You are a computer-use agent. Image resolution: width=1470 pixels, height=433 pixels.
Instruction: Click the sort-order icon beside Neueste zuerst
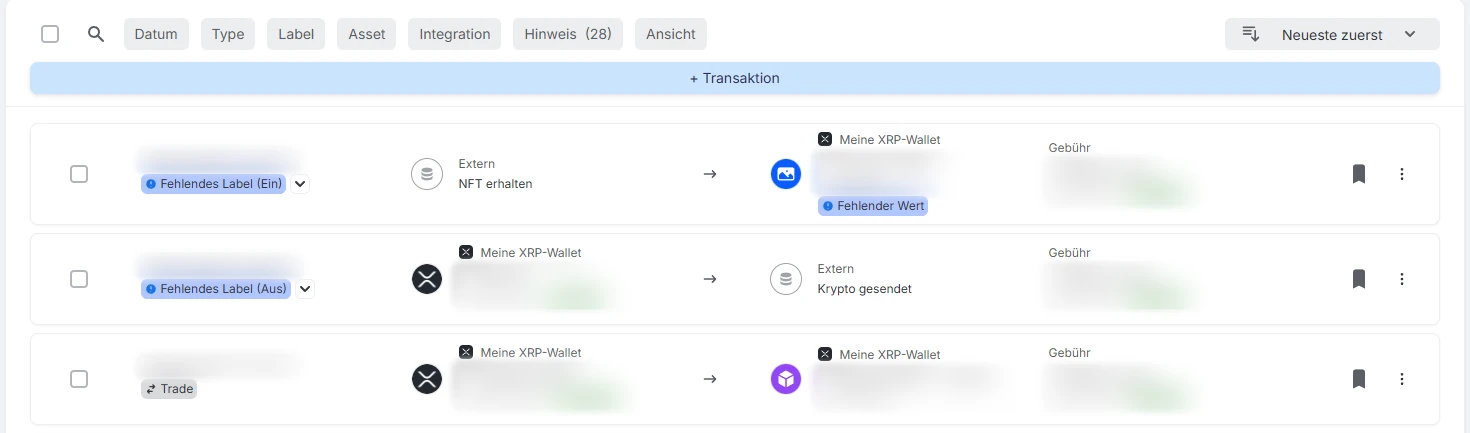tap(1250, 34)
